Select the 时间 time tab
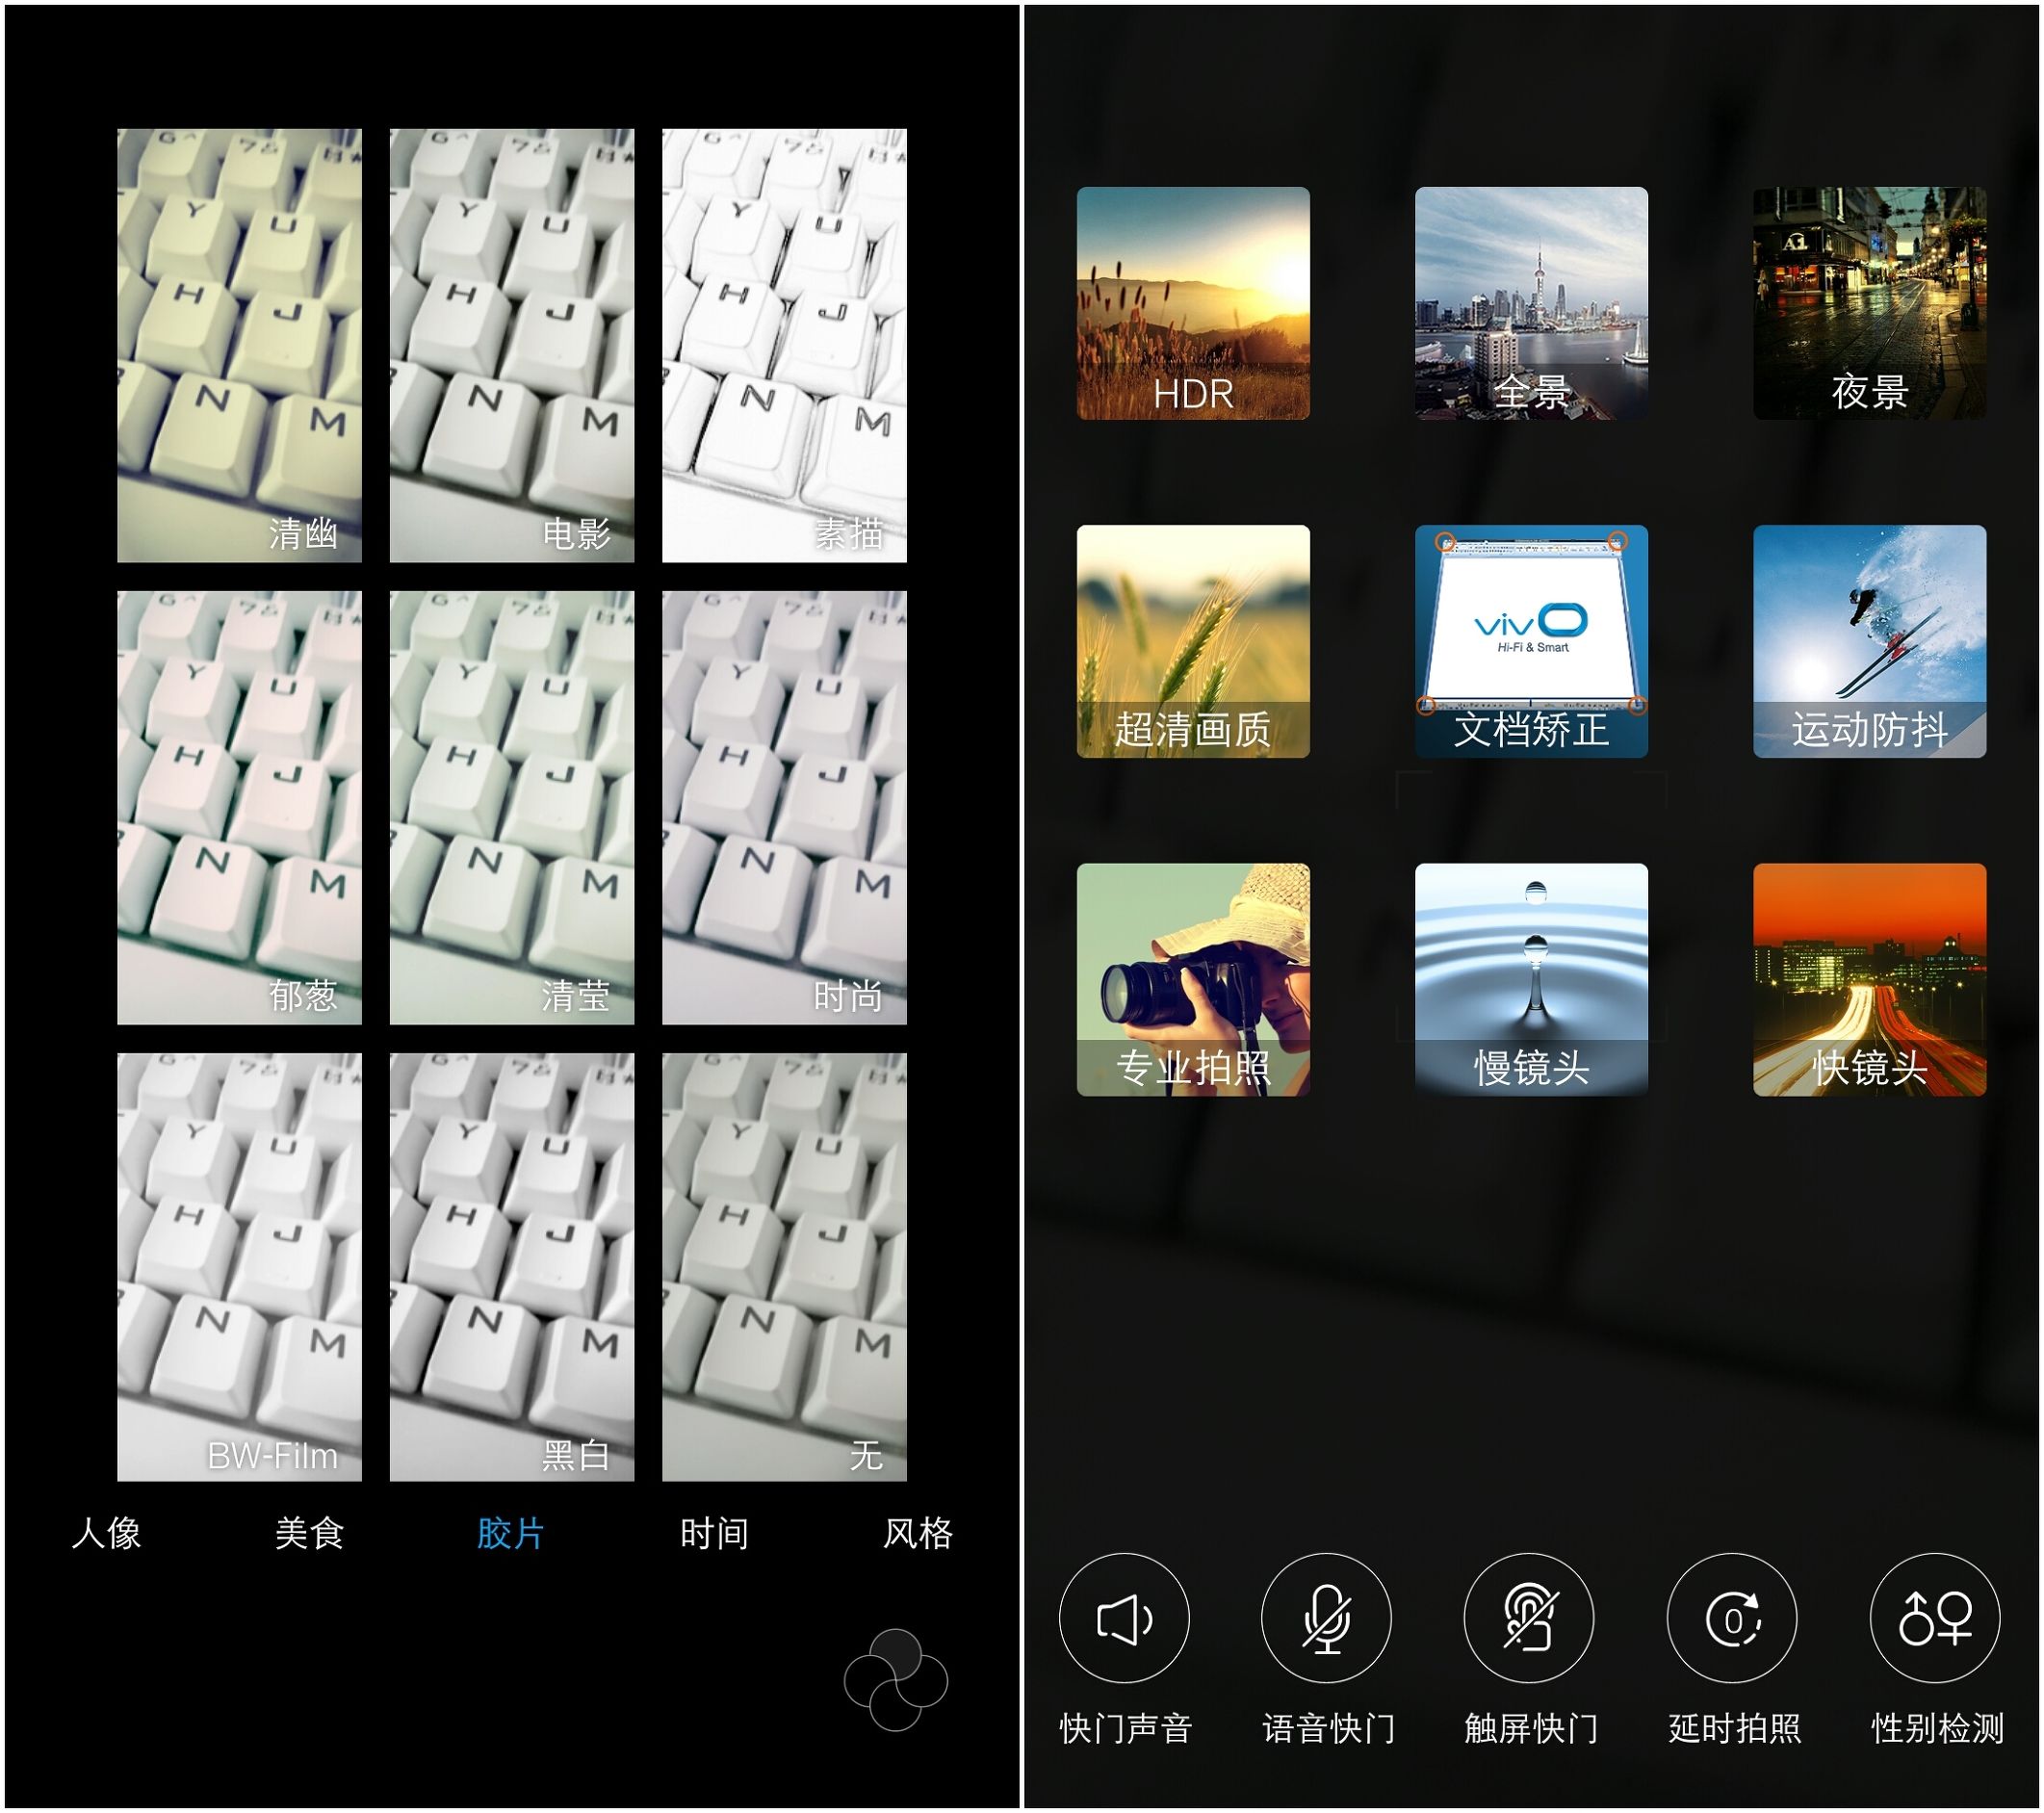 click(714, 1533)
